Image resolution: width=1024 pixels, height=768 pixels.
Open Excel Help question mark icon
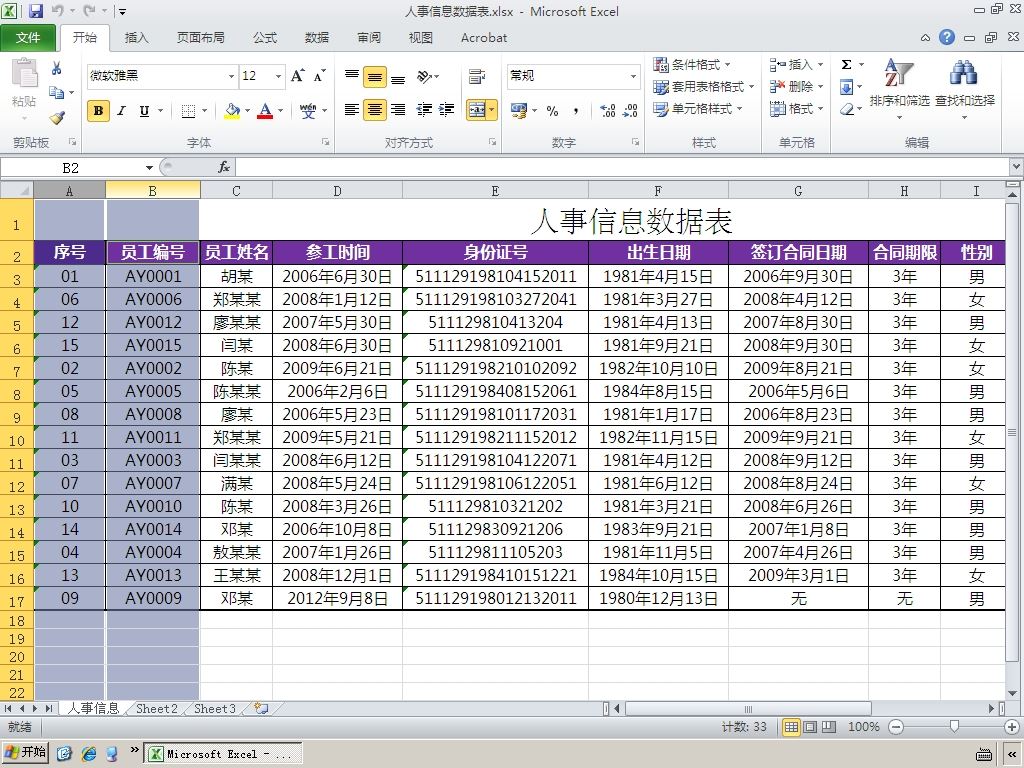pyautogui.click(x=947, y=37)
